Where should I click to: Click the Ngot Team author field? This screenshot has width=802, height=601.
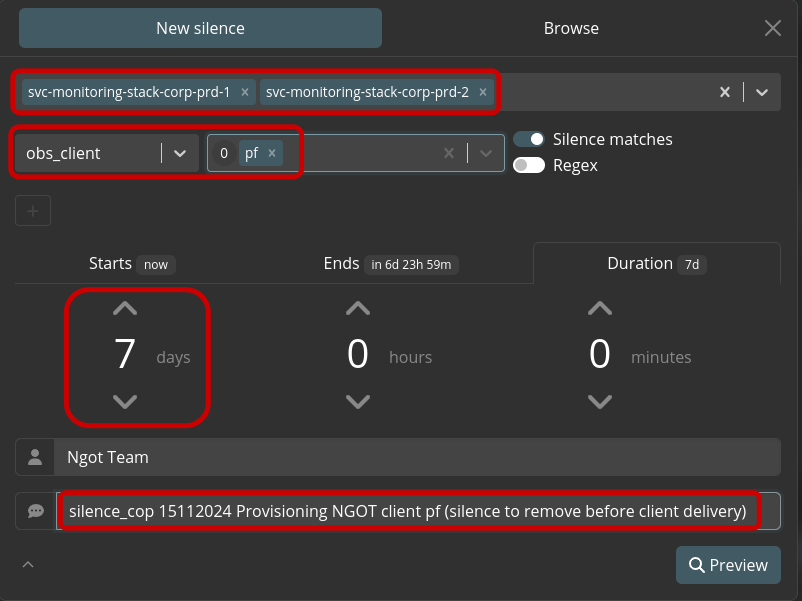tap(417, 457)
